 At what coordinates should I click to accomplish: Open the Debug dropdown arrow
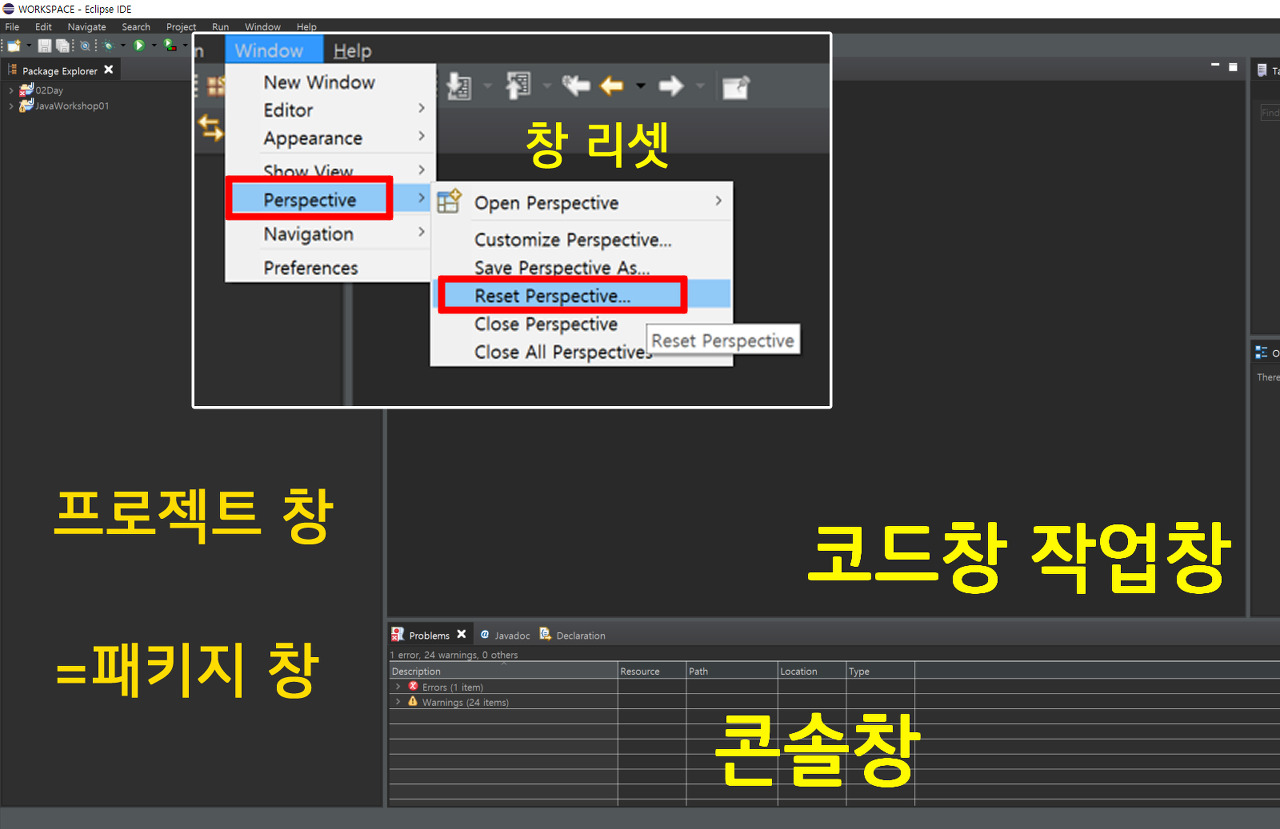point(123,45)
